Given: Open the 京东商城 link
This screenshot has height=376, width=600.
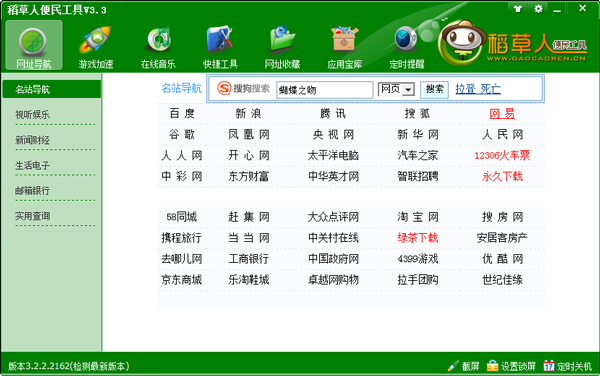Looking at the screenshot, I should coord(182,280).
